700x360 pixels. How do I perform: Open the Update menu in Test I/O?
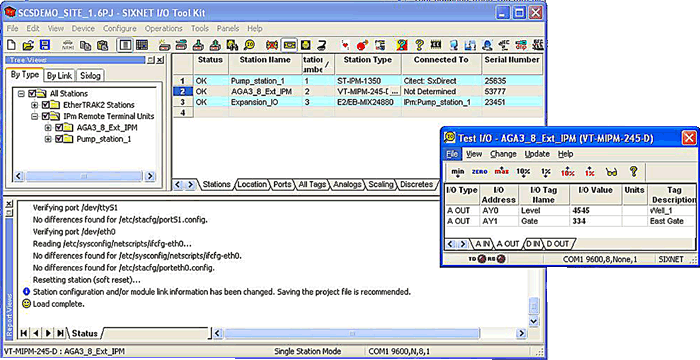[x=537, y=154]
